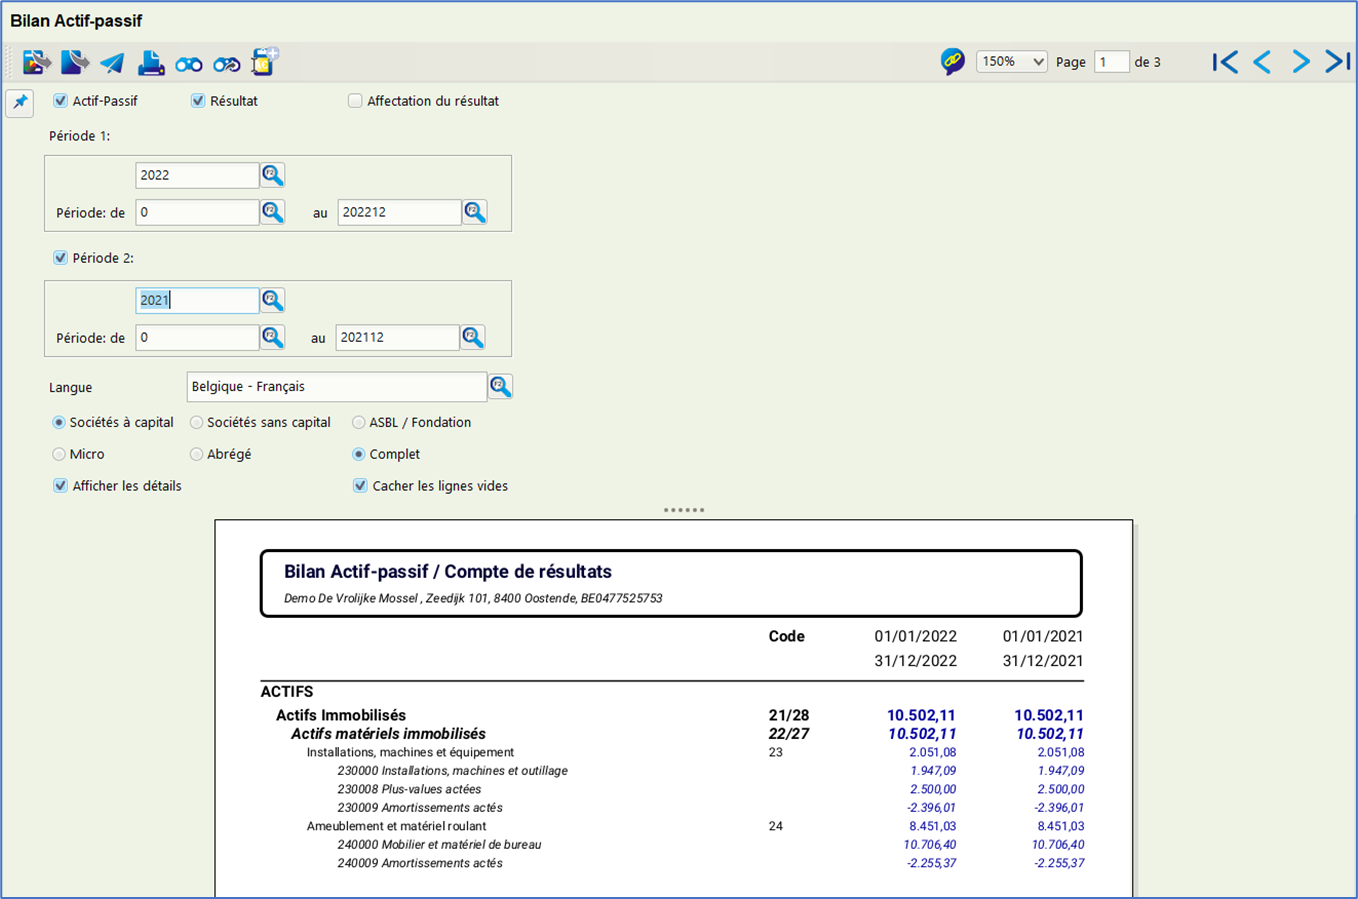The height and width of the screenshot is (899, 1358).
Task: Click Période 1 'de' field containing 0
Action: click(197, 212)
